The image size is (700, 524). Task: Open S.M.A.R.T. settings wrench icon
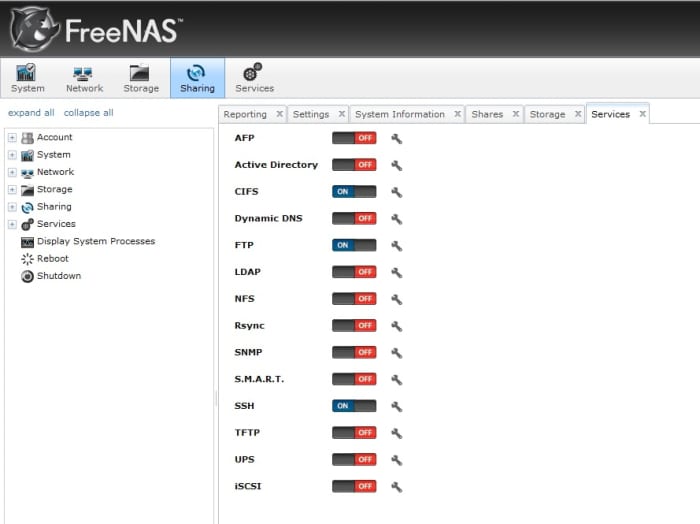click(396, 380)
